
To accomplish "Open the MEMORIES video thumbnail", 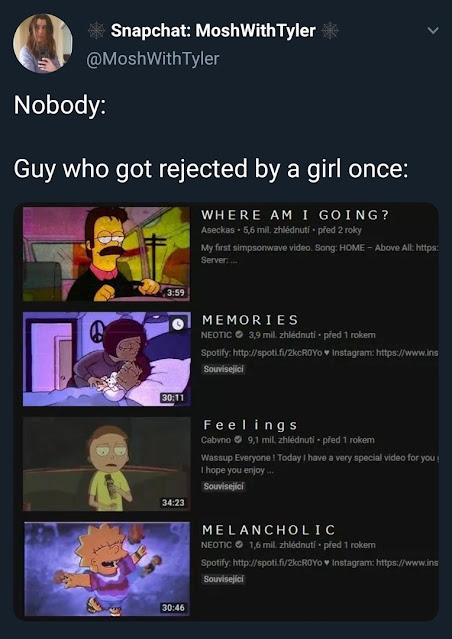I will click(106, 359).
